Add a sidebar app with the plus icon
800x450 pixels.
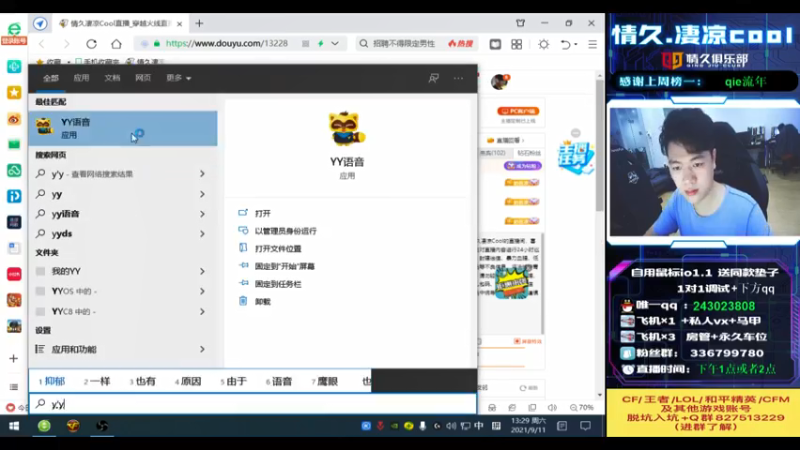pyautogui.click(x=14, y=359)
